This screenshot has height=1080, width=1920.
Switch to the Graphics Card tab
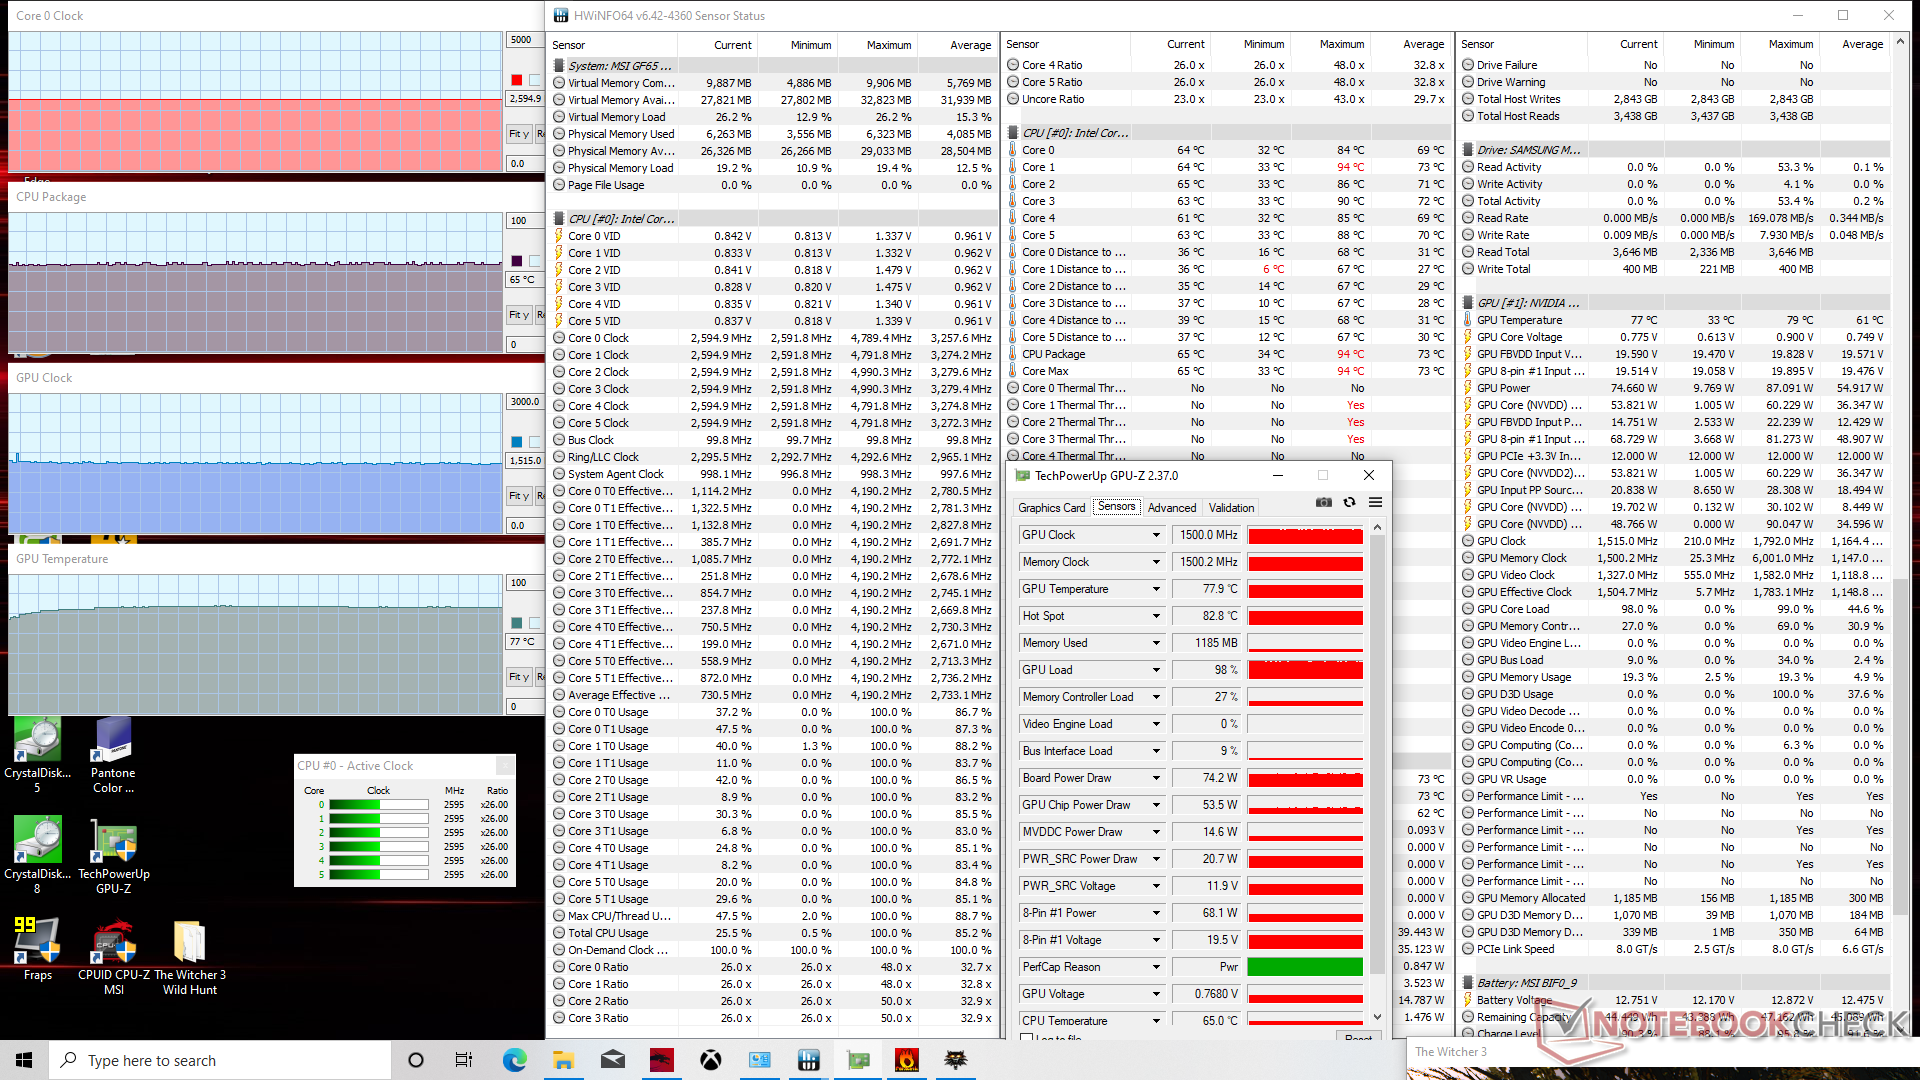(1051, 508)
